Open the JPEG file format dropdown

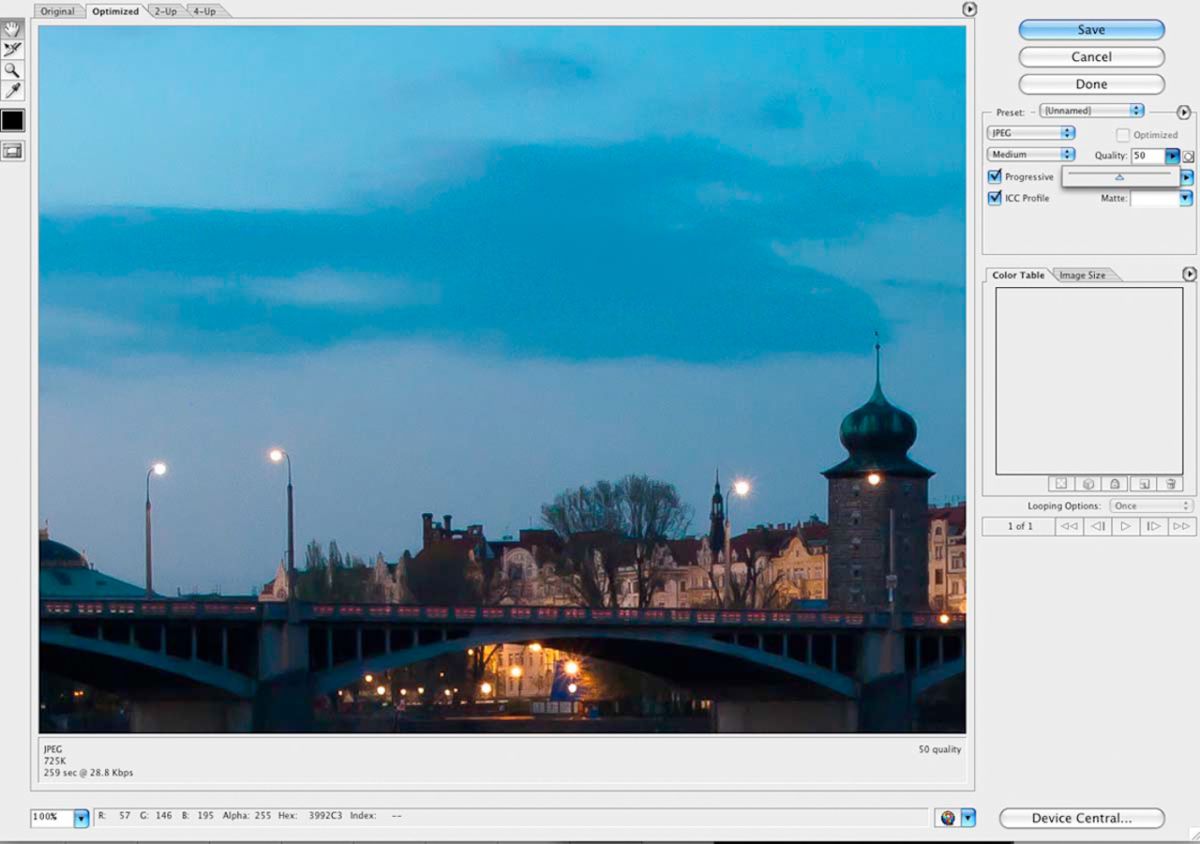pyautogui.click(x=1030, y=133)
